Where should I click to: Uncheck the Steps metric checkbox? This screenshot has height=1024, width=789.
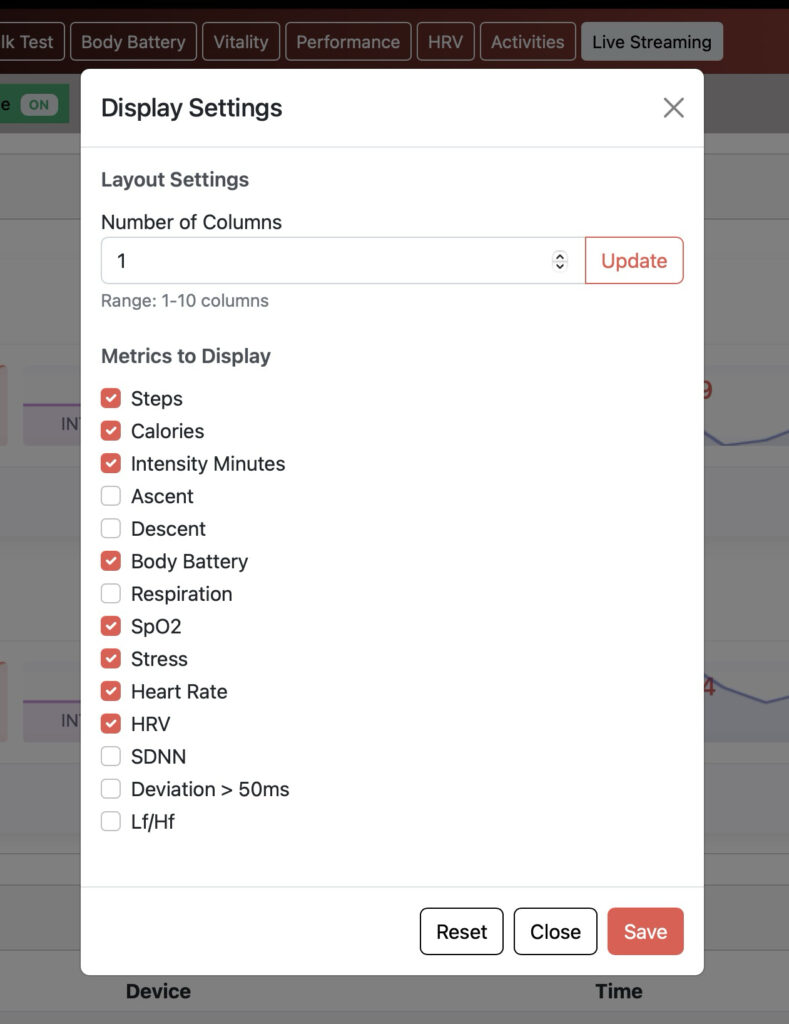click(x=111, y=398)
